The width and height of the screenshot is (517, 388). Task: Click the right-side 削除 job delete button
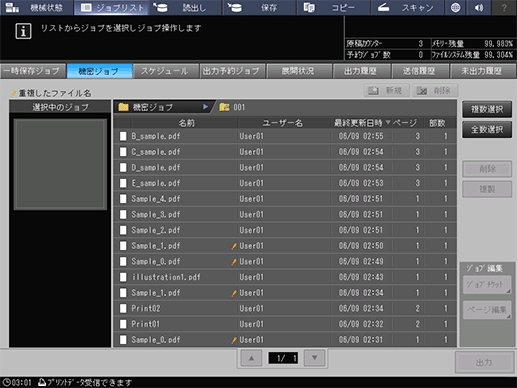(487, 169)
